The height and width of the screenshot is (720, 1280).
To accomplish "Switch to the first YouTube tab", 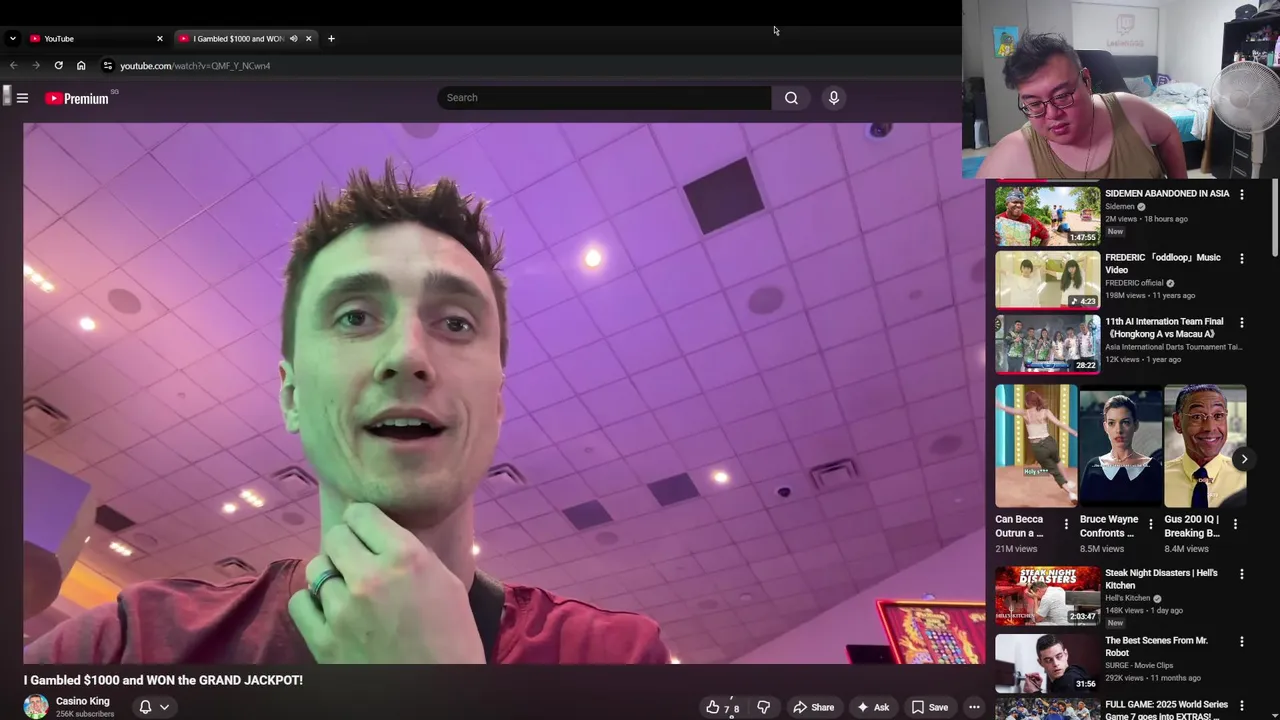I will (95, 39).
